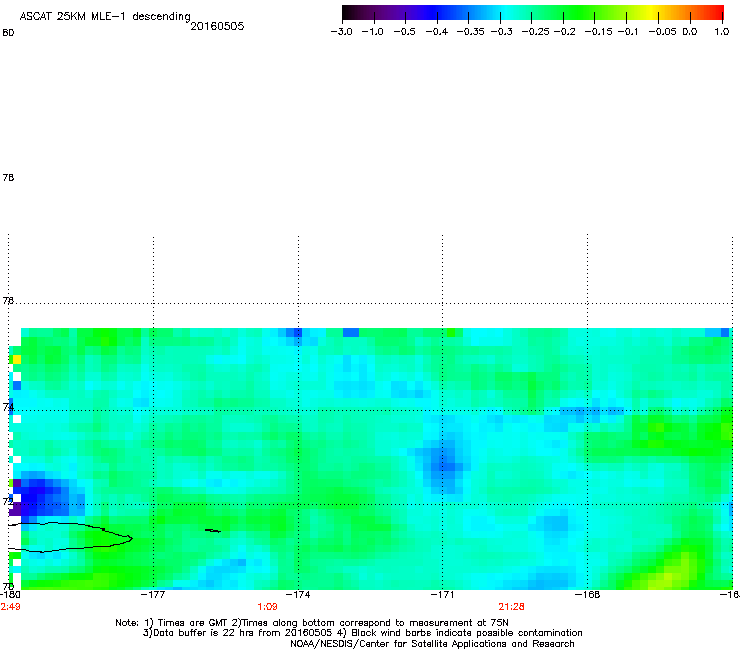Click the -0.1 color scale label
This screenshot has width=740, height=650.
click(x=628, y=32)
